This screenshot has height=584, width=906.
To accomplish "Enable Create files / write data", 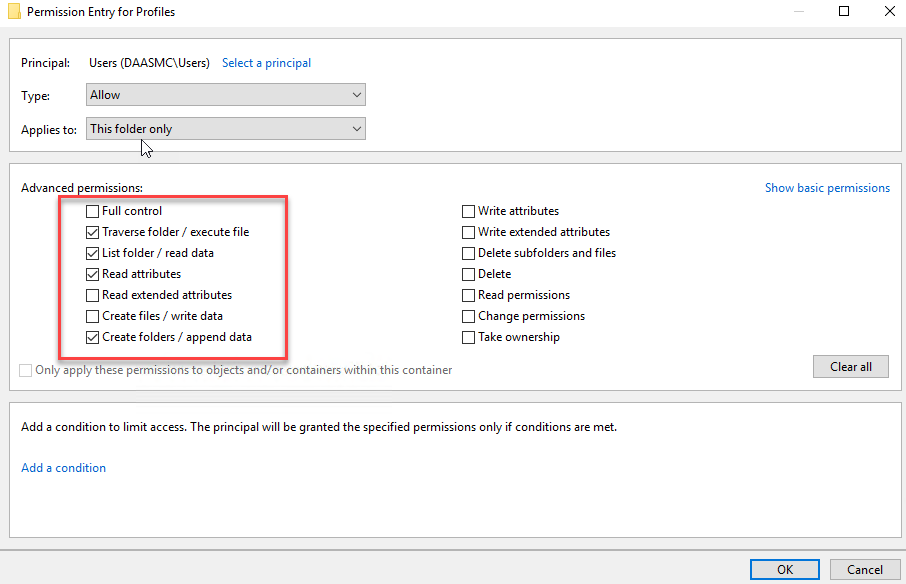I will 93,316.
